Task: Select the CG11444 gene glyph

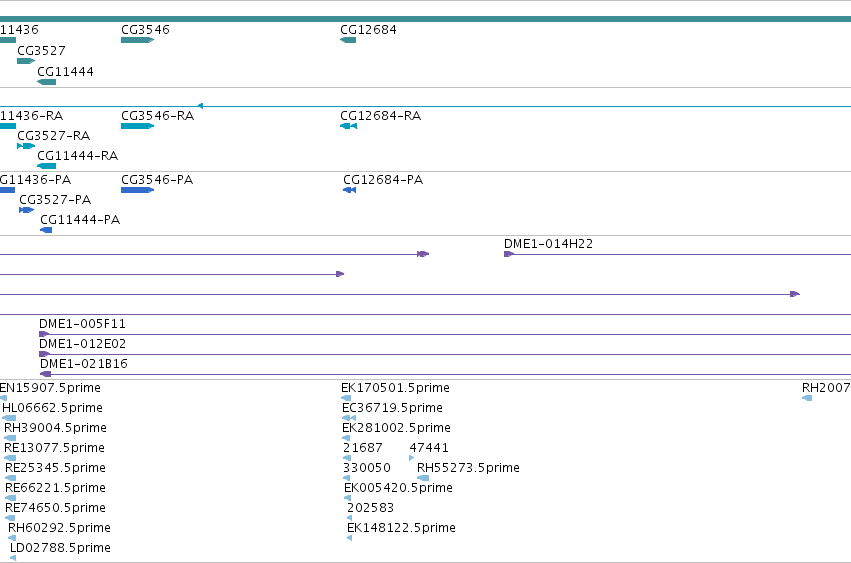Action: (47, 82)
